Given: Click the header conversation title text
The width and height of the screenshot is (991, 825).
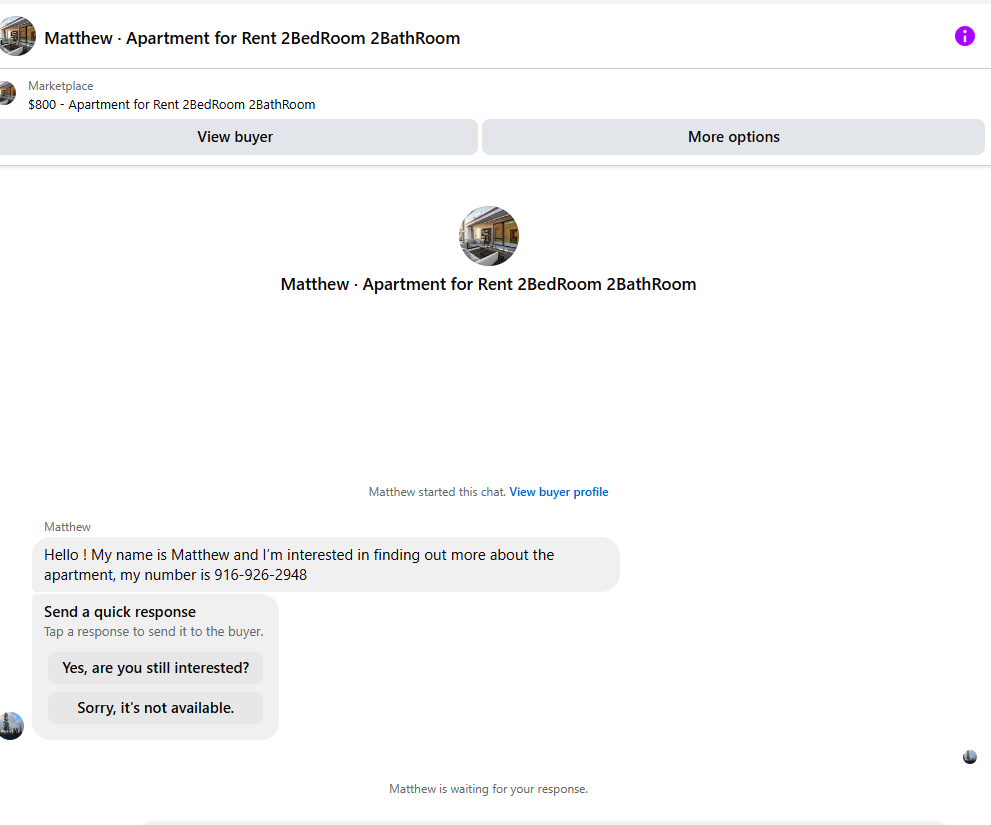Looking at the screenshot, I should (252, 38).
